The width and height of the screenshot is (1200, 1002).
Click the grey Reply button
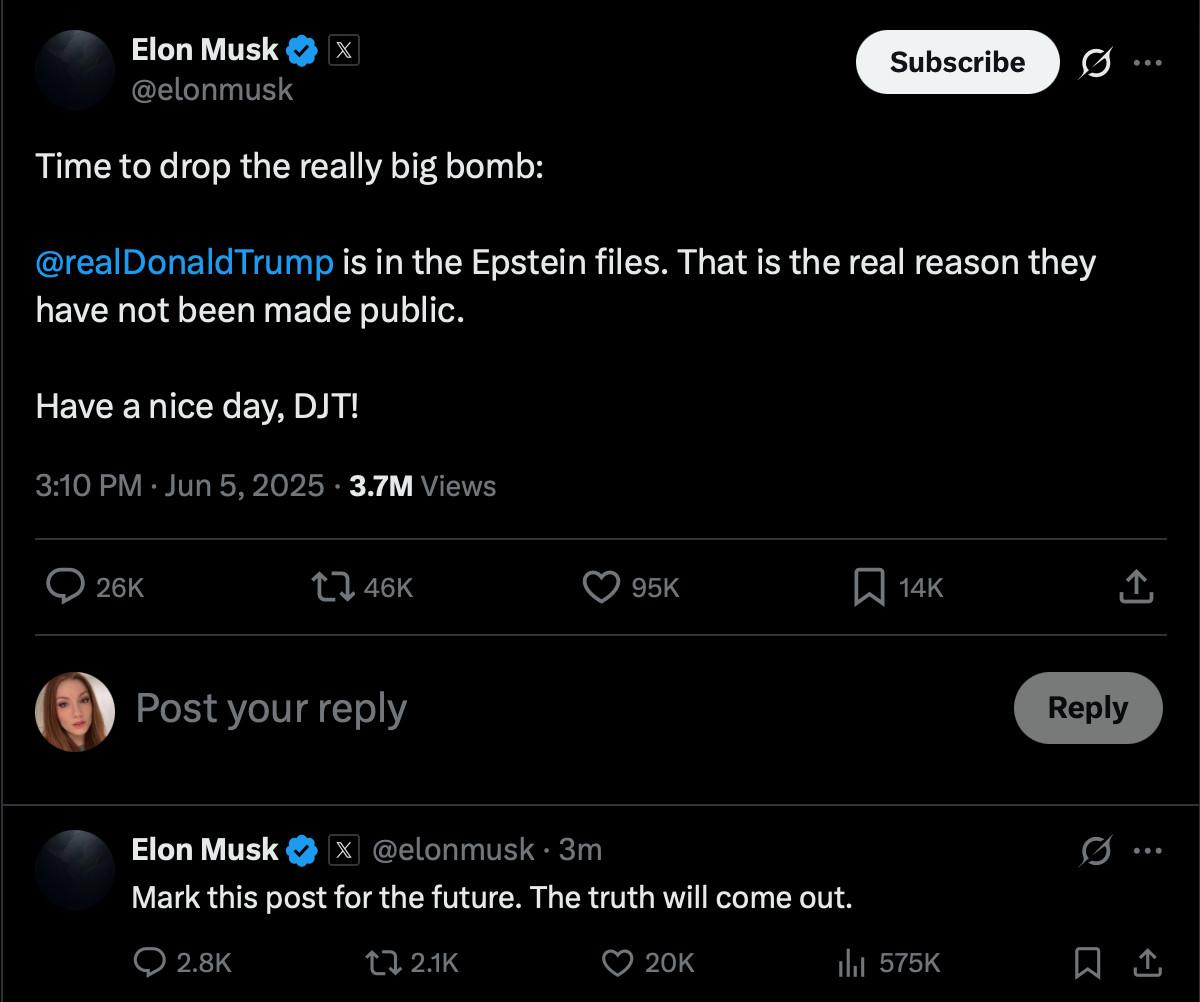tap(1088, 708)
